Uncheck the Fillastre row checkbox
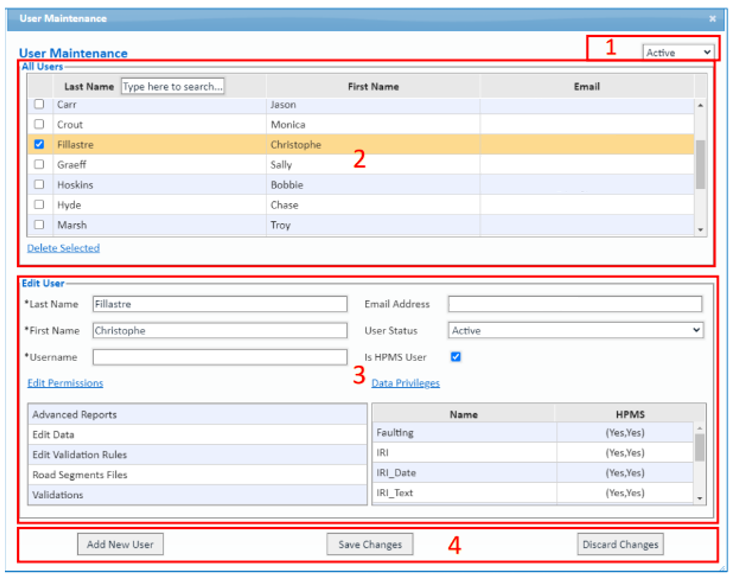736x578 pixels. [x=39, y=144]
